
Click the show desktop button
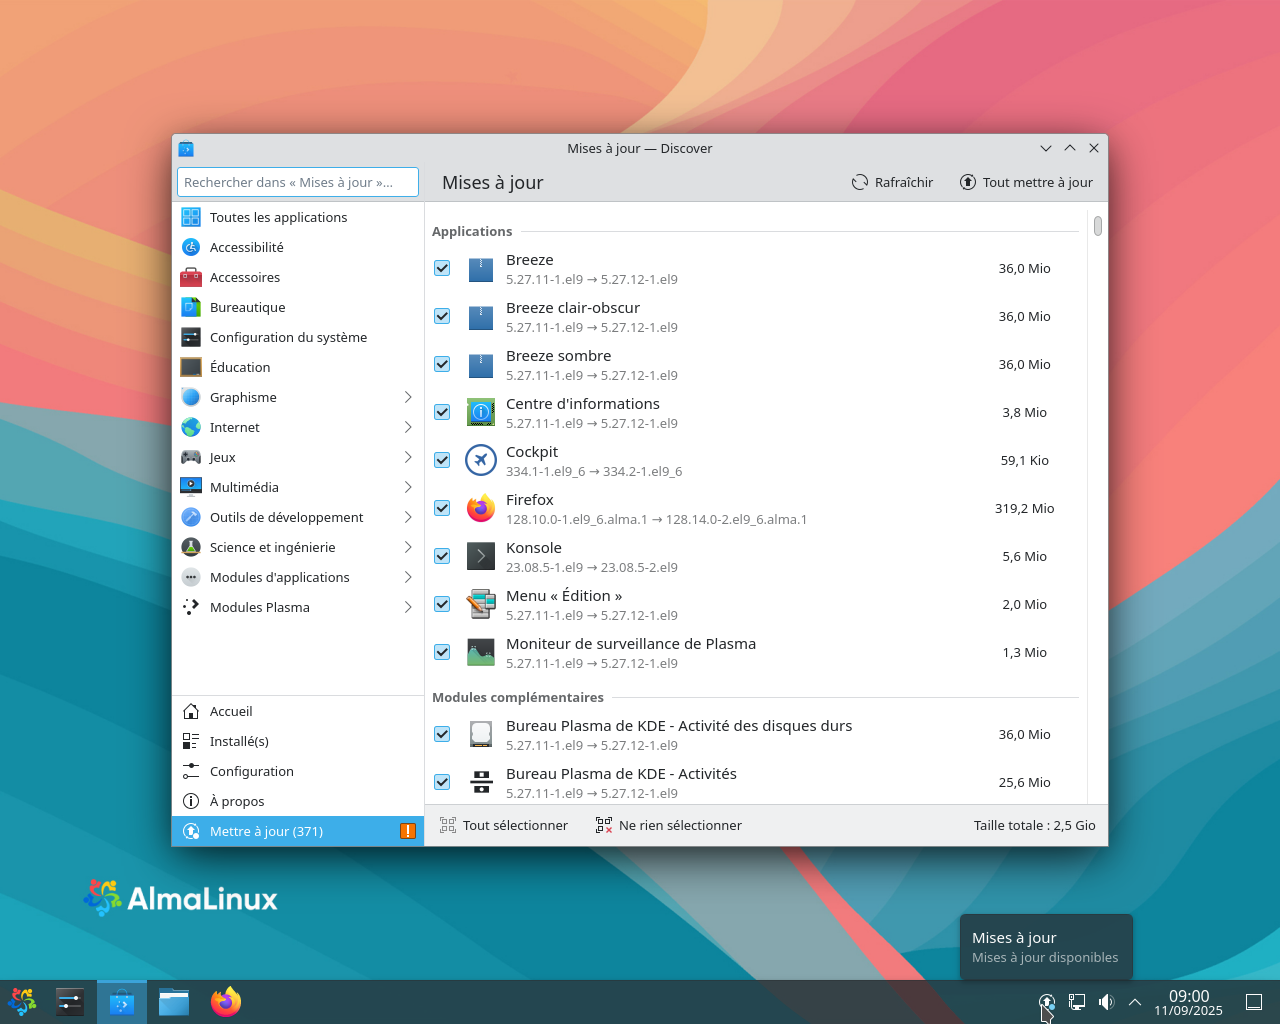point(1254,1002)
